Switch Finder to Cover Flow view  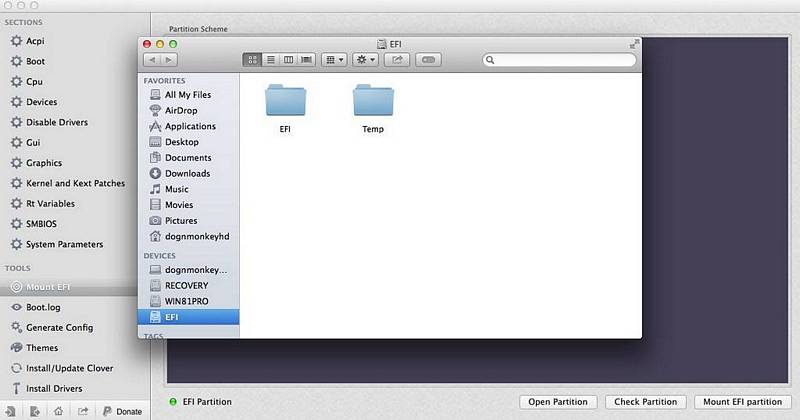click(307, 60)
